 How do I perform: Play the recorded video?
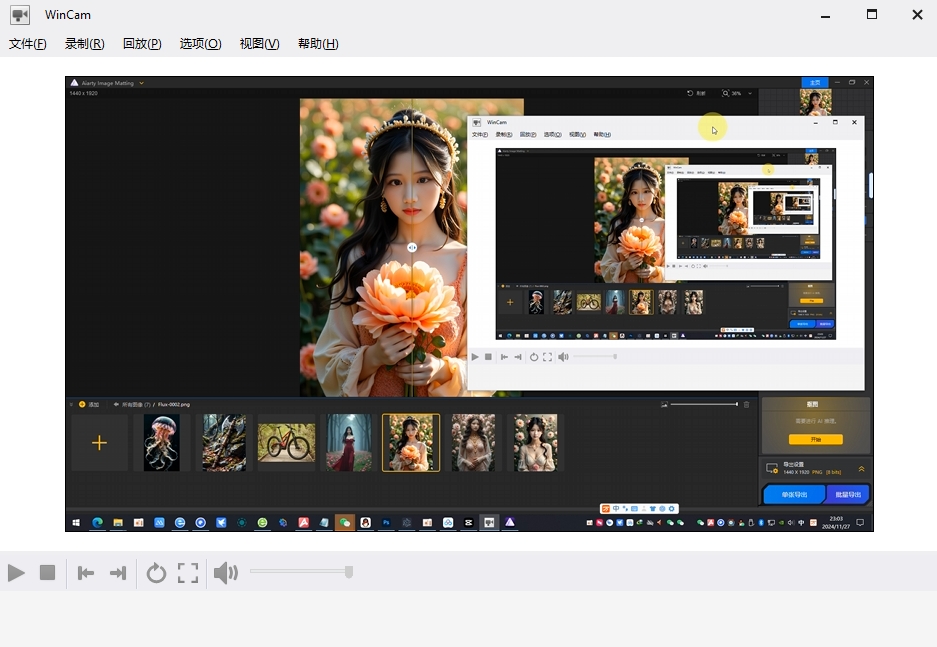click(x=16, y=573)
